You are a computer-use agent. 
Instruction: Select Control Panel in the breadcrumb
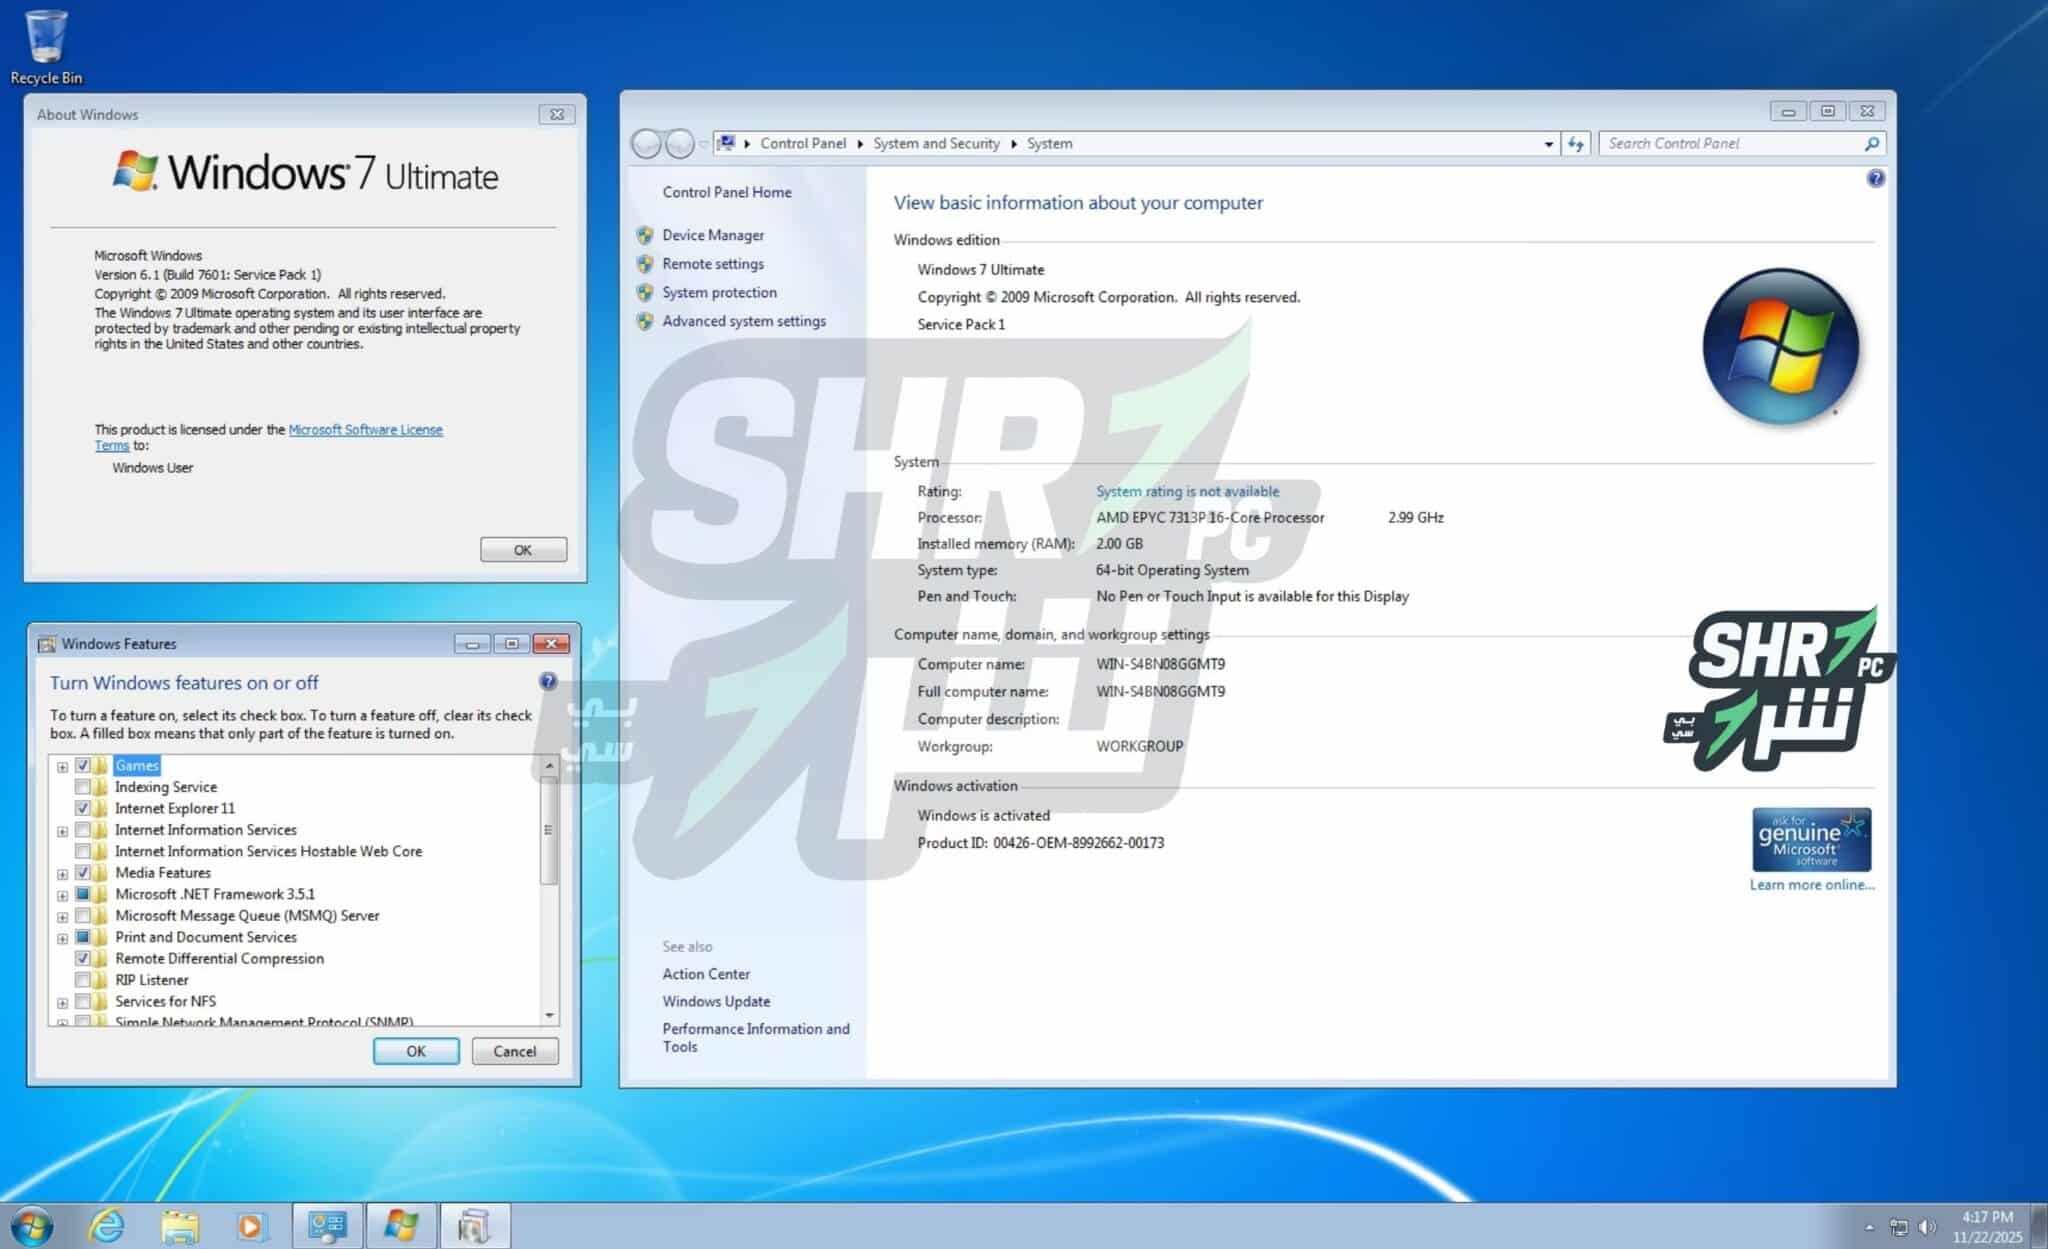point(802,143)
